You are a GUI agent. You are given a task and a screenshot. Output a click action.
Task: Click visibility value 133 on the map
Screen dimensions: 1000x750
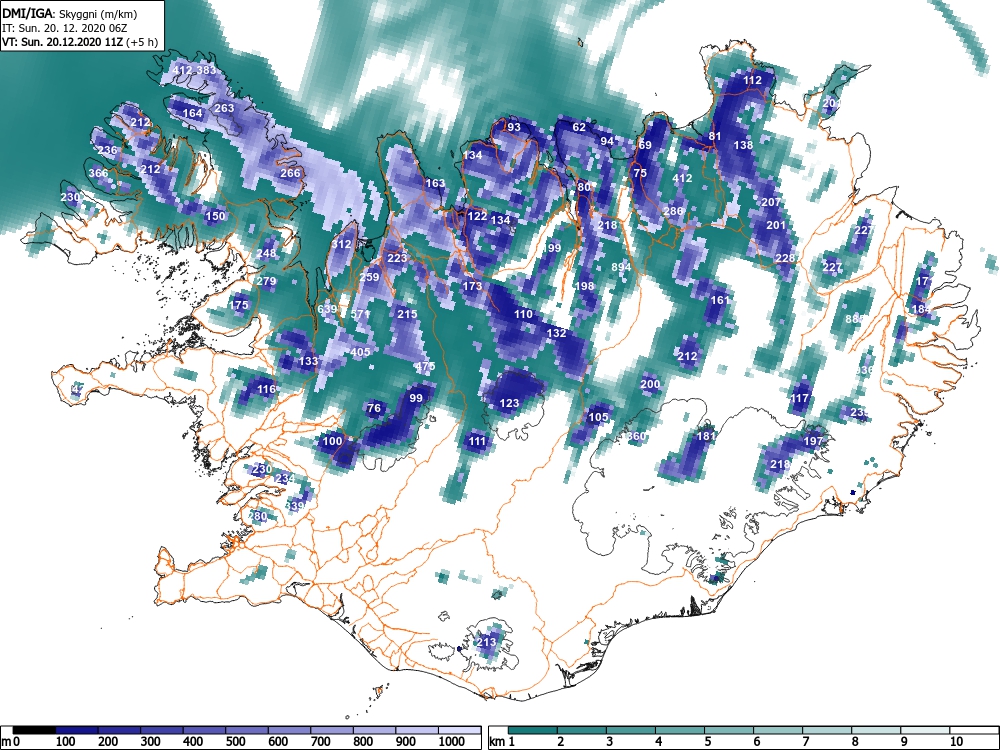coord(308,361)
